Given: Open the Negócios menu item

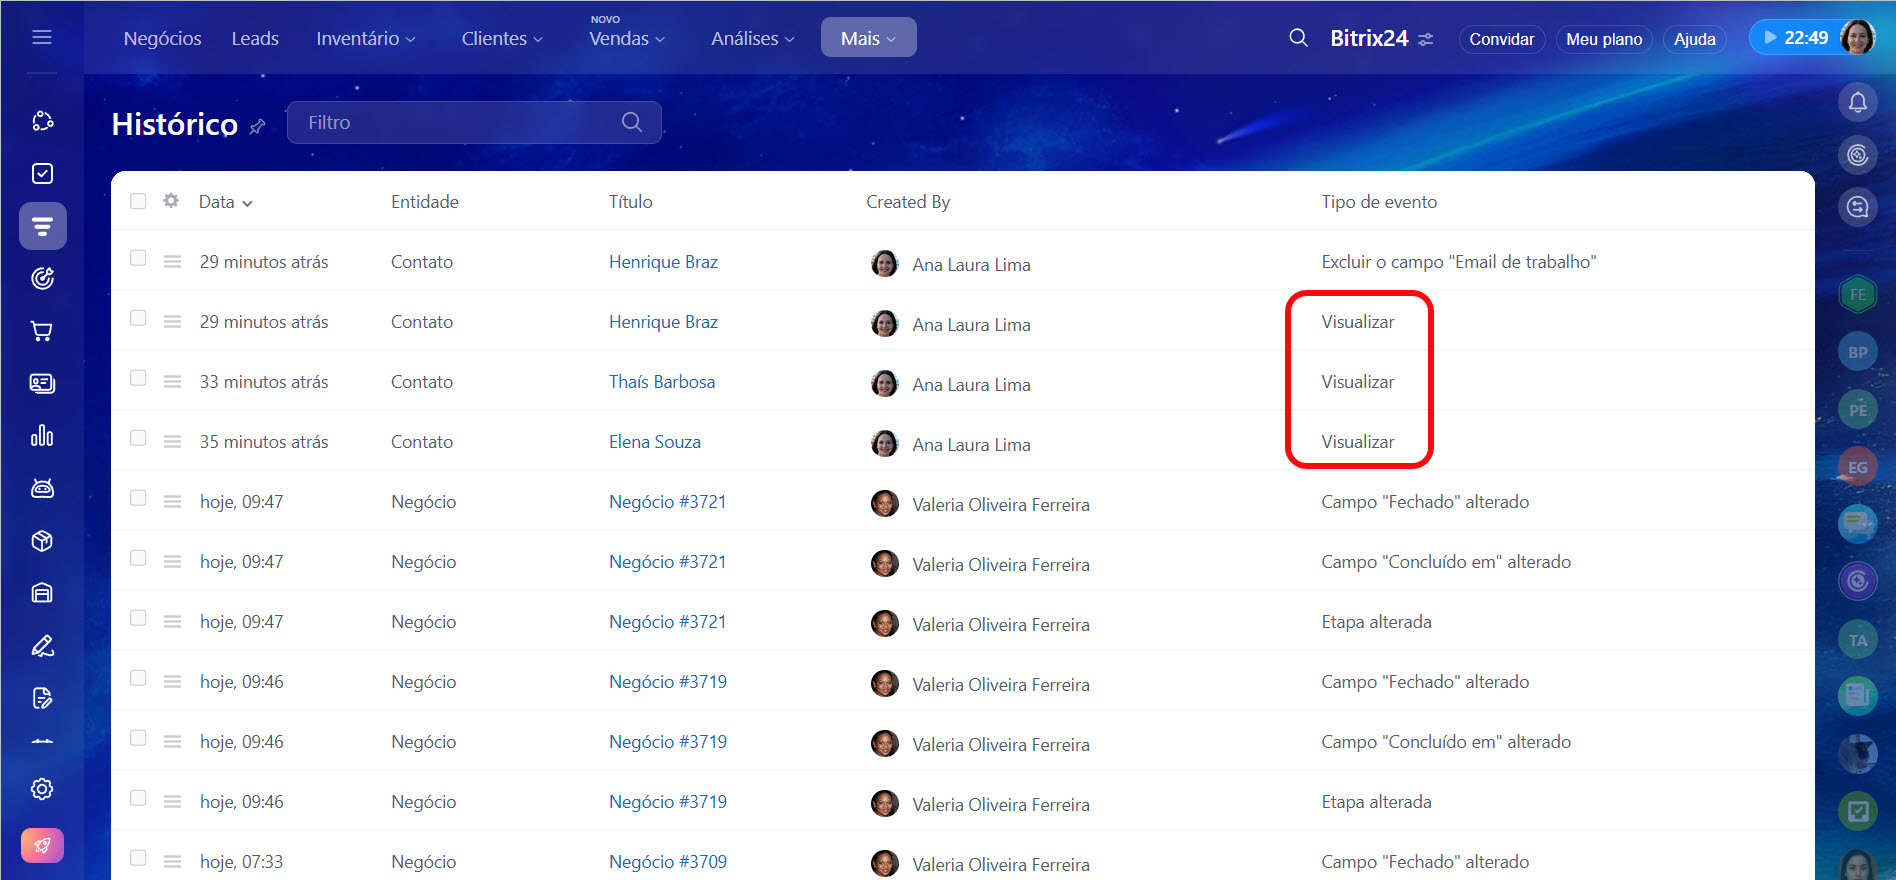Looking at the screenshot, I should pyautogui.click(x=162, y=38).
